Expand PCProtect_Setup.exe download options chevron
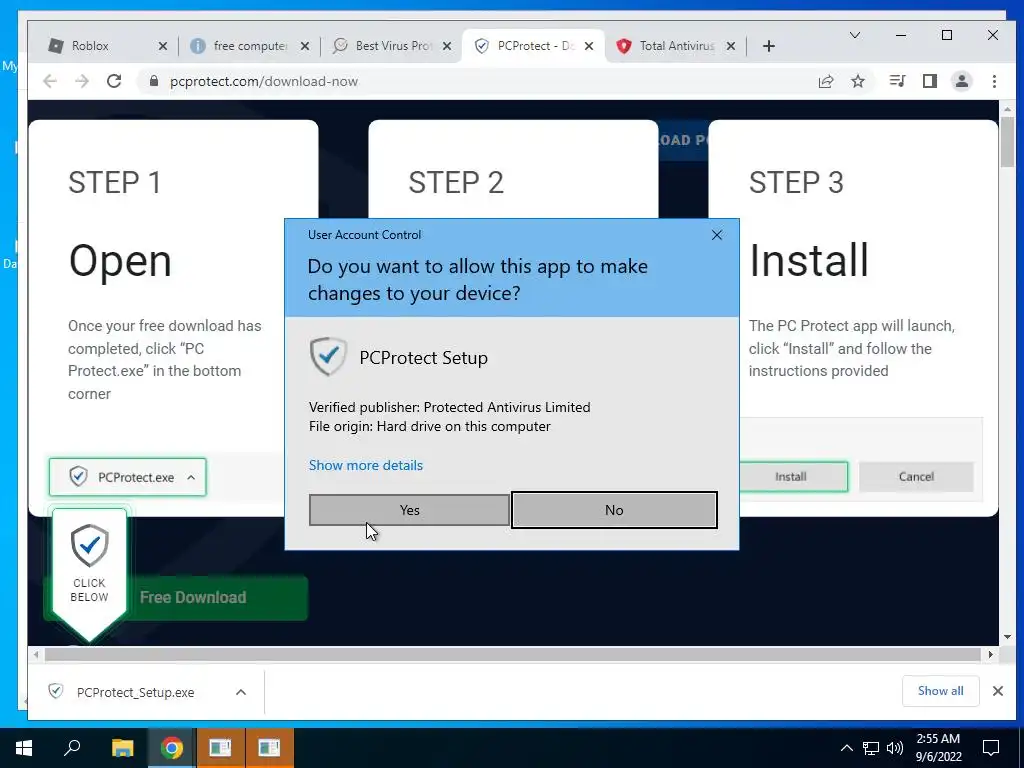Viewport: 1024px width, 768px height. coord(241,692)
